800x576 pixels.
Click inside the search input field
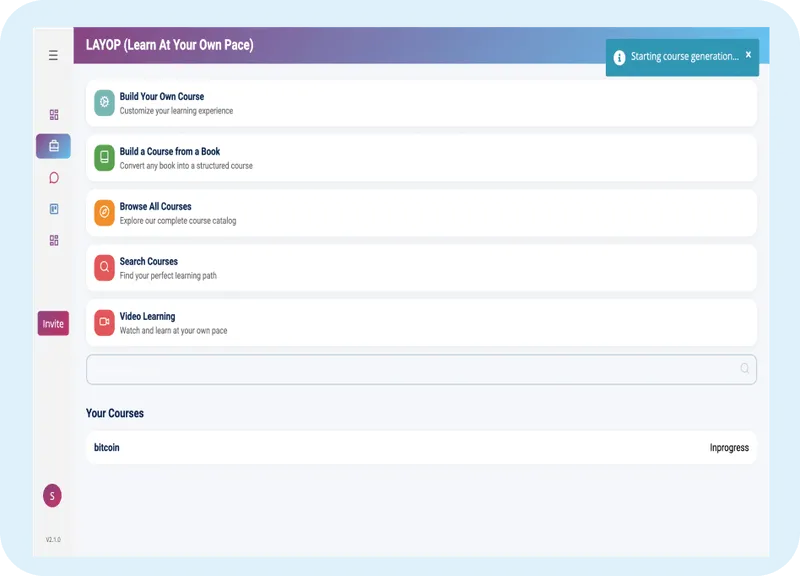click(x=400, y=369)
